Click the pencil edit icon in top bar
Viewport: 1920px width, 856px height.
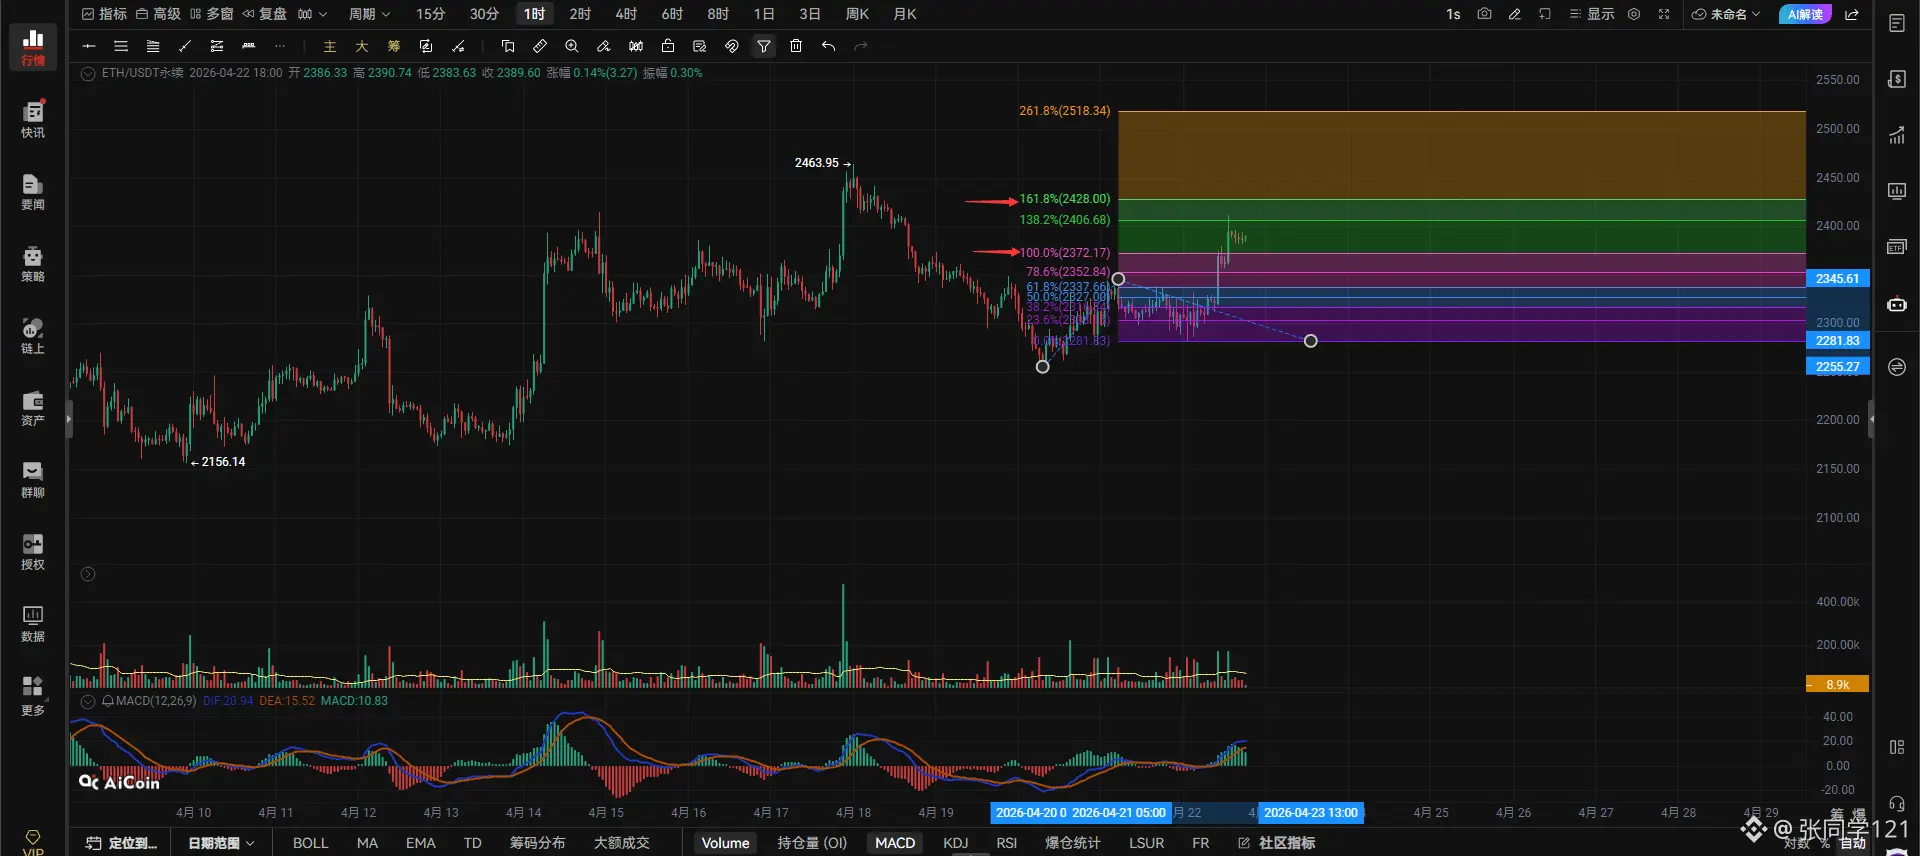(1515, 14)
